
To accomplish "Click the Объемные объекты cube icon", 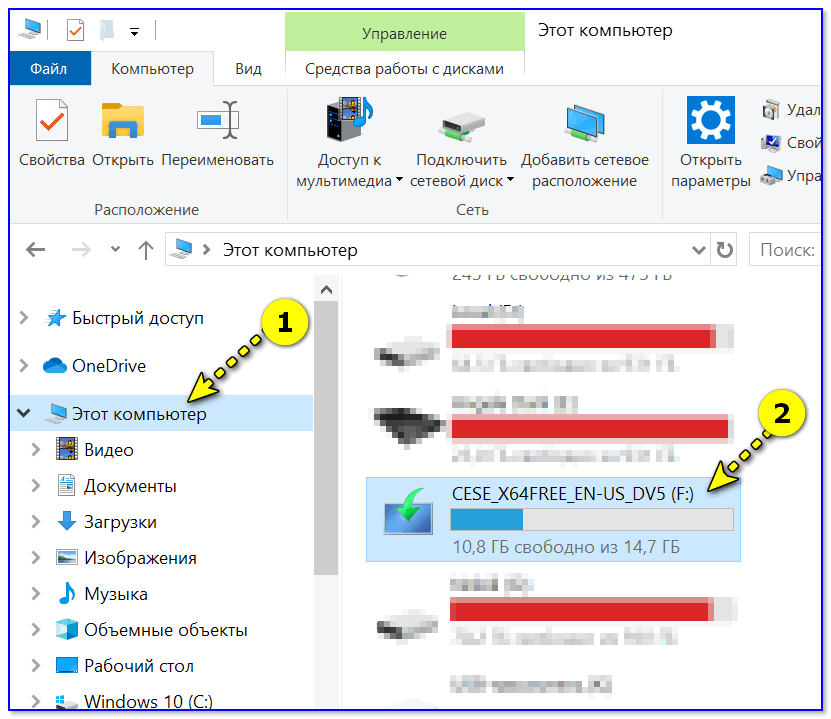I will tap(67, 629).
